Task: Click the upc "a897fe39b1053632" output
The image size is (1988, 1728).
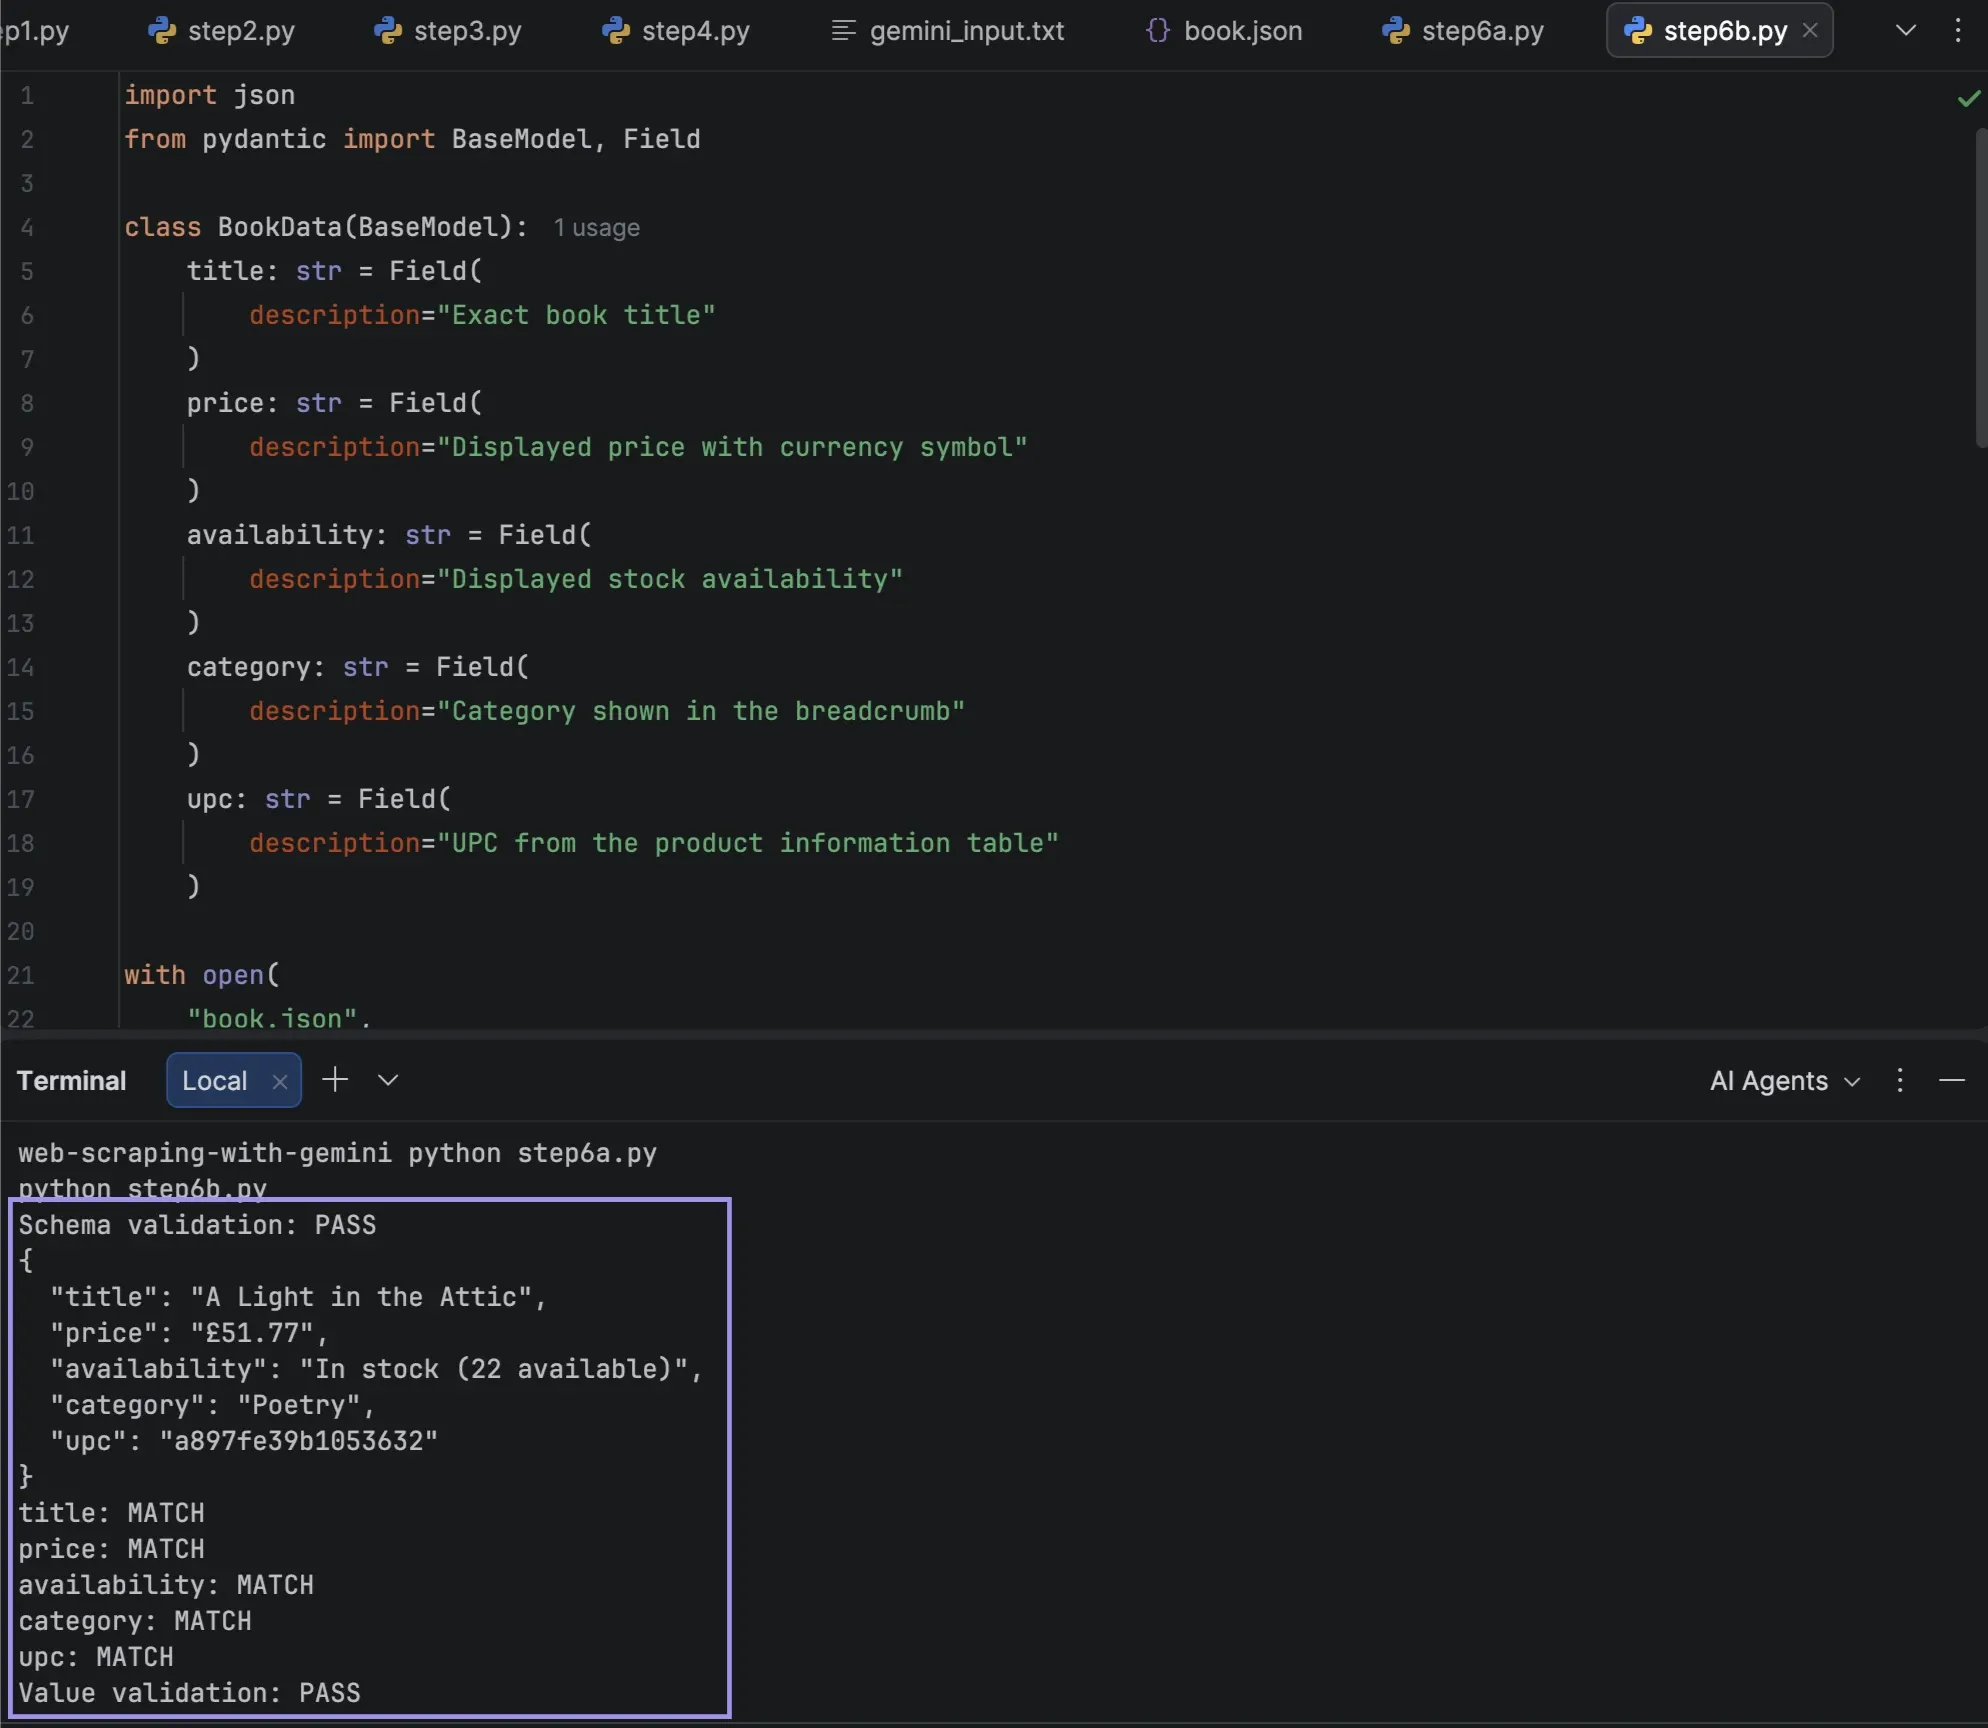Action: coord(299,1441)
